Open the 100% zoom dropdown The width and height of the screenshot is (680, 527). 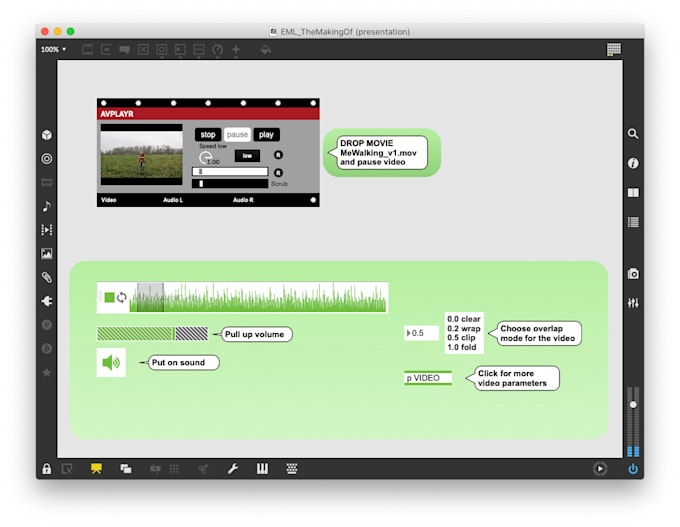click(53, 49)
